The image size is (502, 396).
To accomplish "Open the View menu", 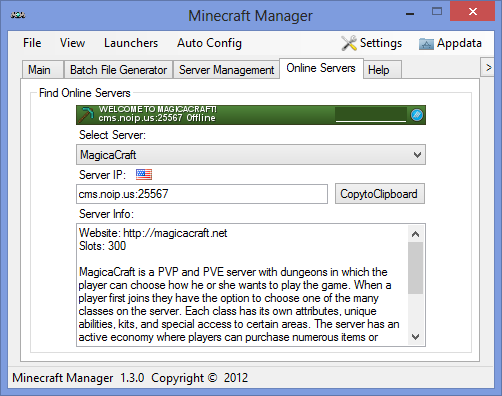I will click(72, 43).
